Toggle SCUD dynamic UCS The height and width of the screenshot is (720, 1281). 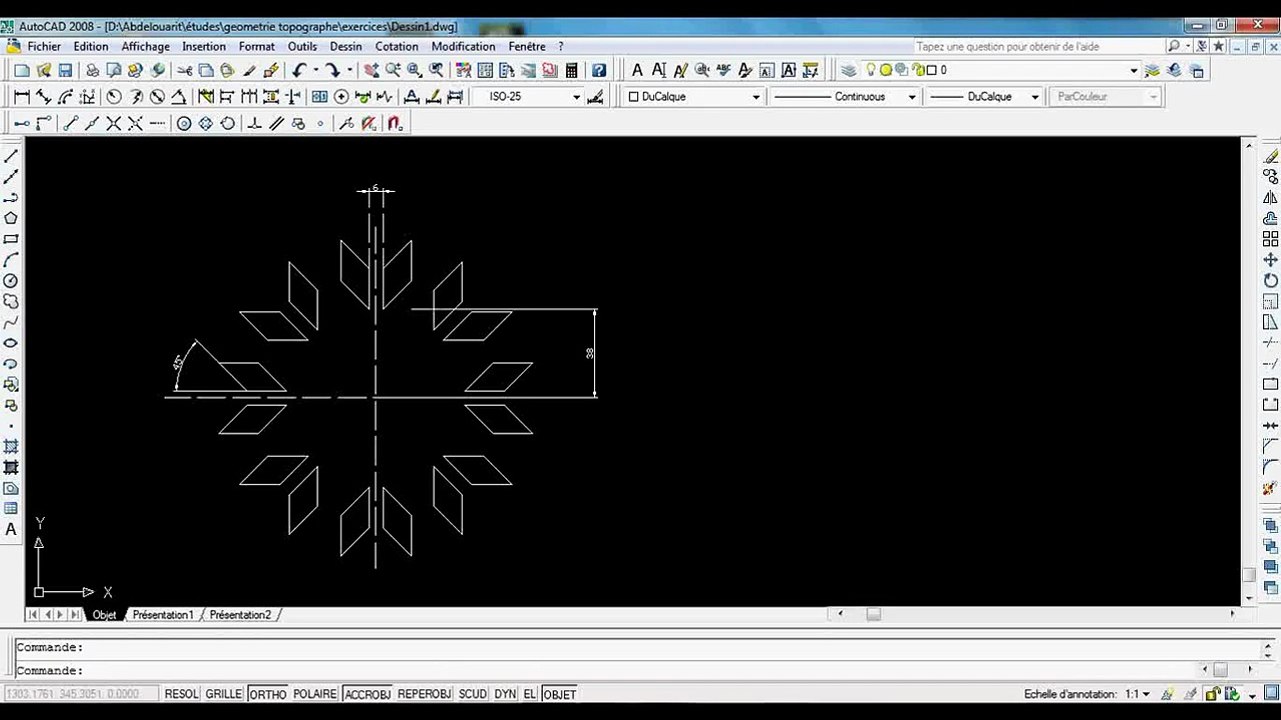point(473,694)
